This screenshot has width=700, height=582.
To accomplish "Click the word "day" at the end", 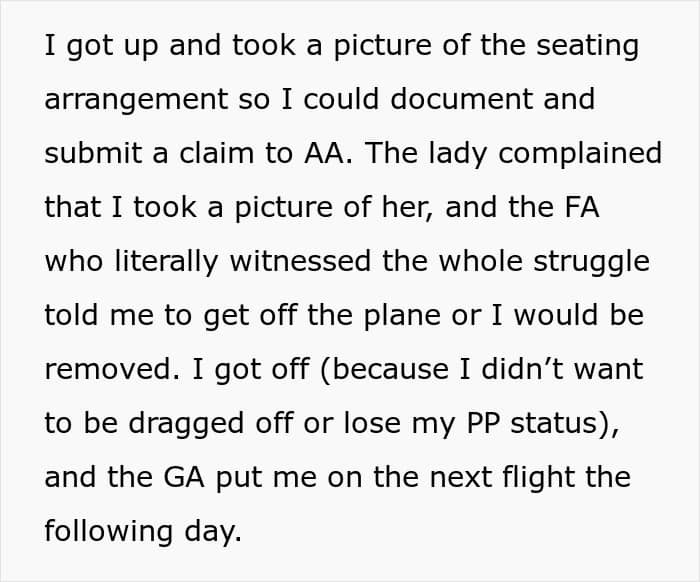I will (x=215, y=531).
